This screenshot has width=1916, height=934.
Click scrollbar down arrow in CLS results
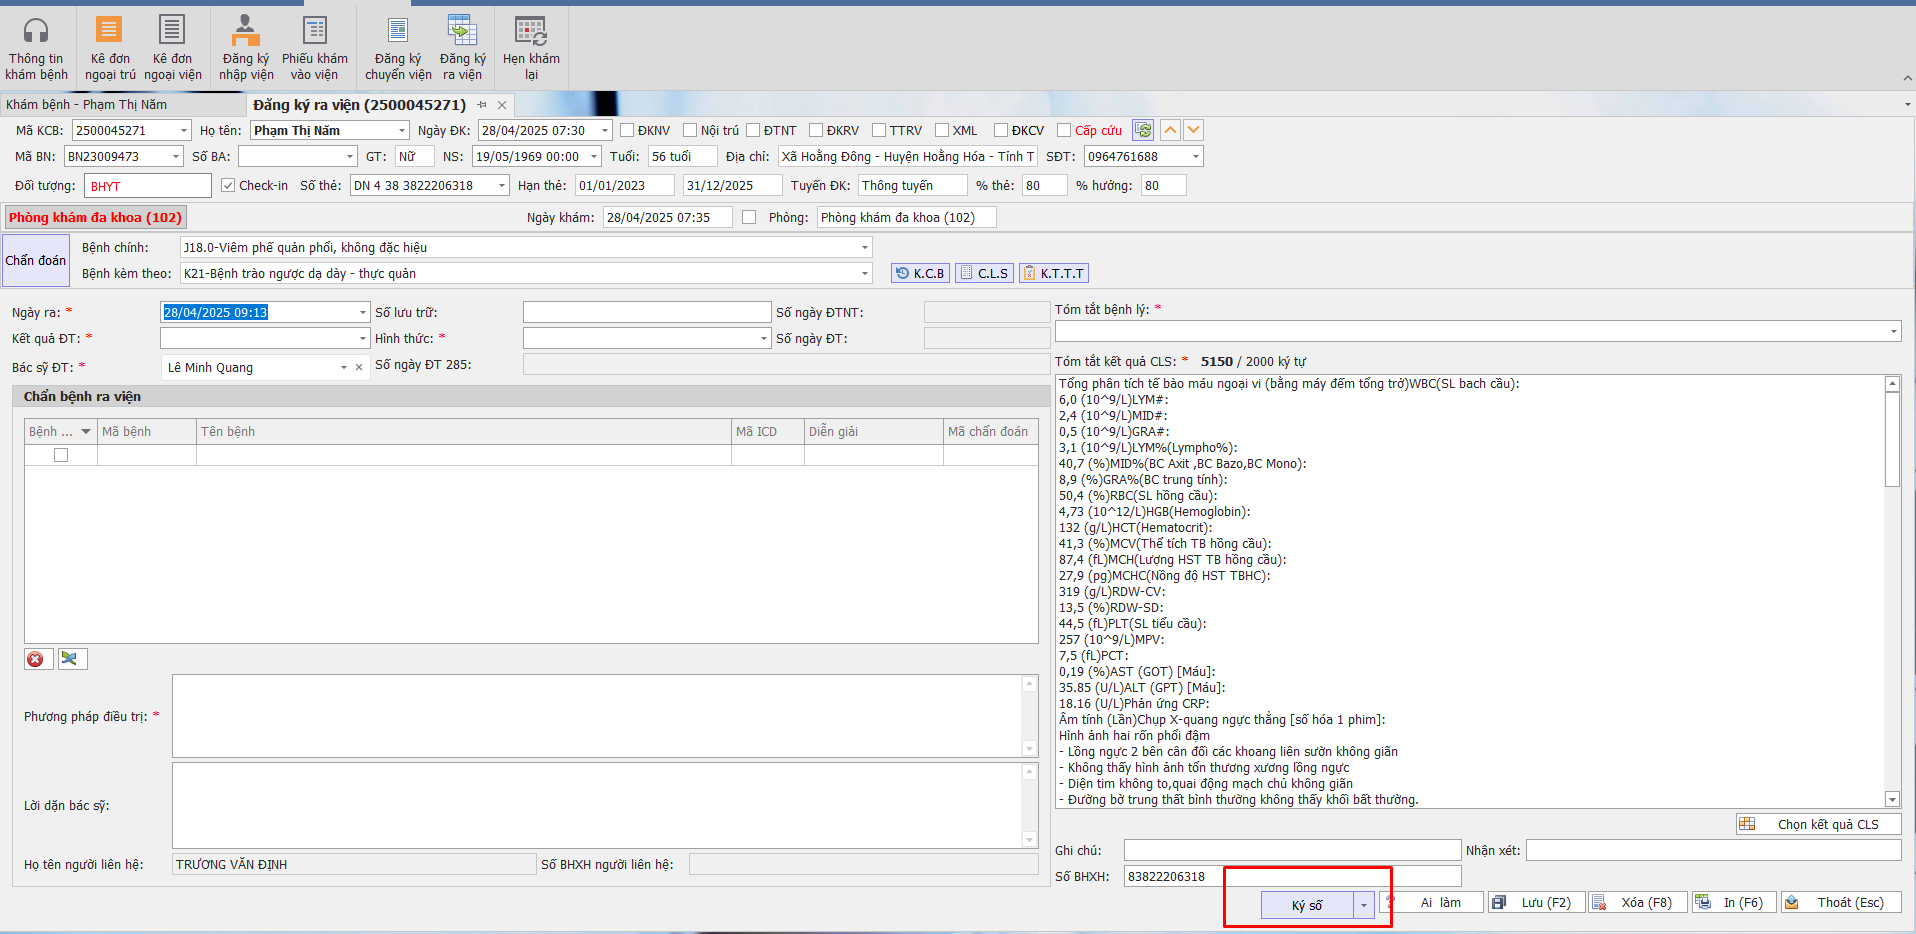(1892, 799)
